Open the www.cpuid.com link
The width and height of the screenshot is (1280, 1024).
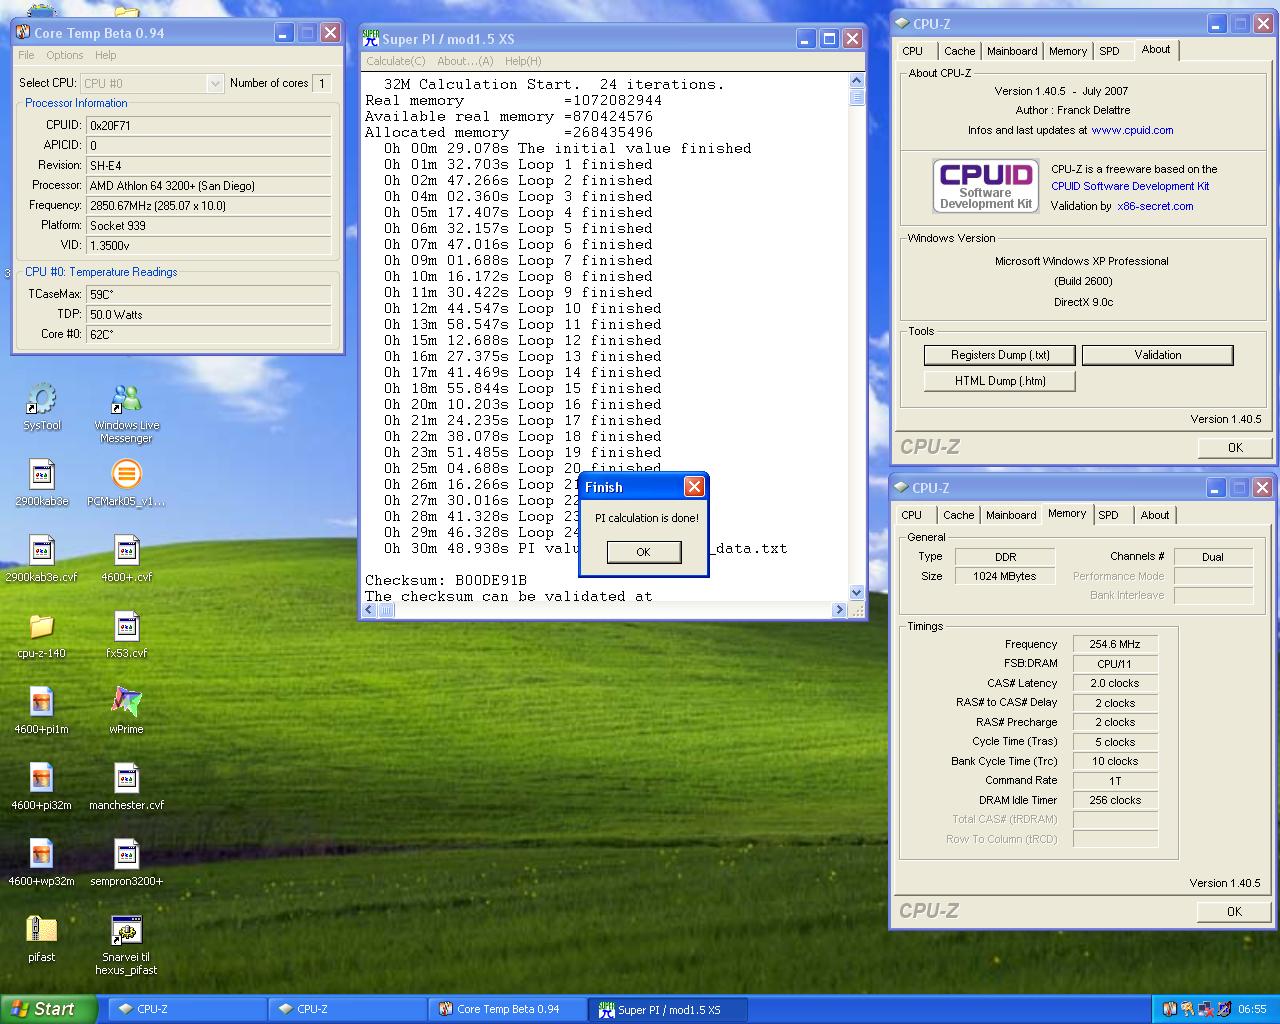(1132, 130)
